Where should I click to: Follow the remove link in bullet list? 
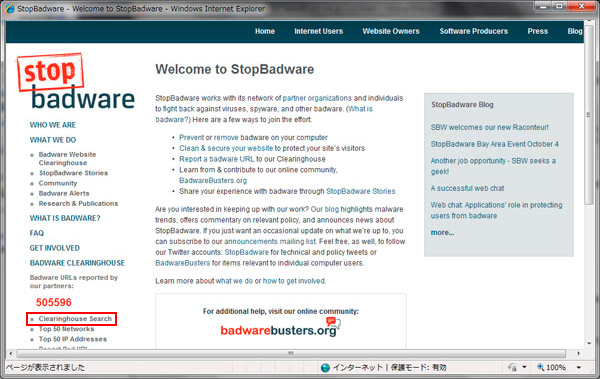click(x=226, y=137)
